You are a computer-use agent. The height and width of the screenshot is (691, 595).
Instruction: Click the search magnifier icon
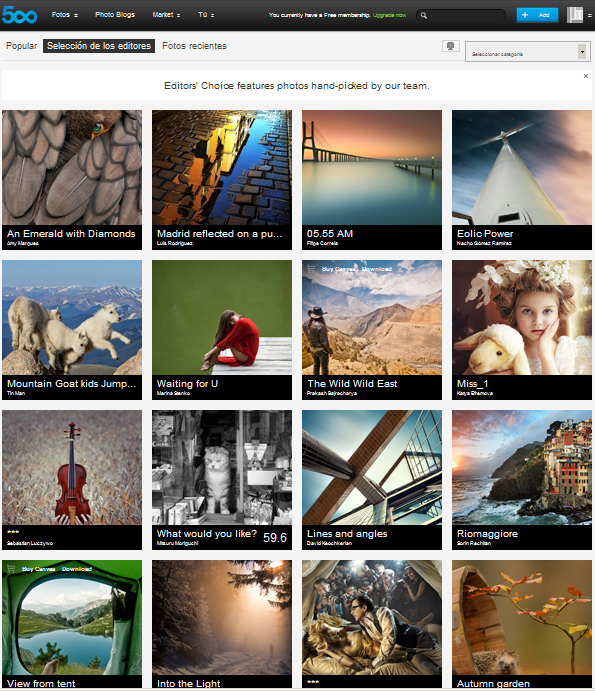coord(424,15)
